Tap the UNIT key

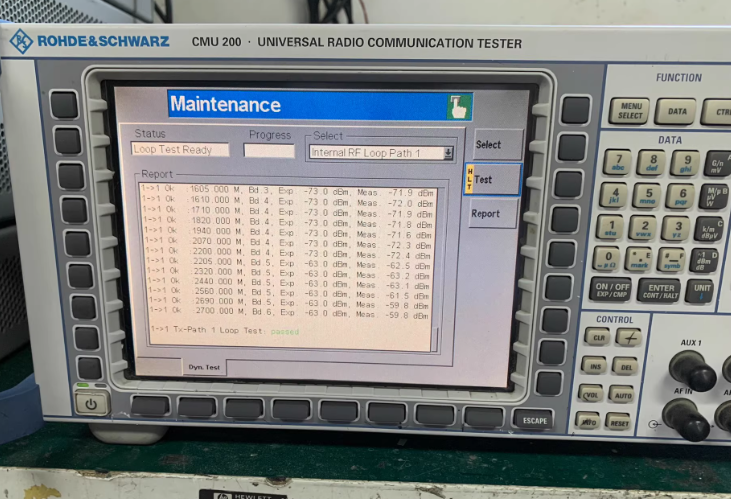(700, 291)
